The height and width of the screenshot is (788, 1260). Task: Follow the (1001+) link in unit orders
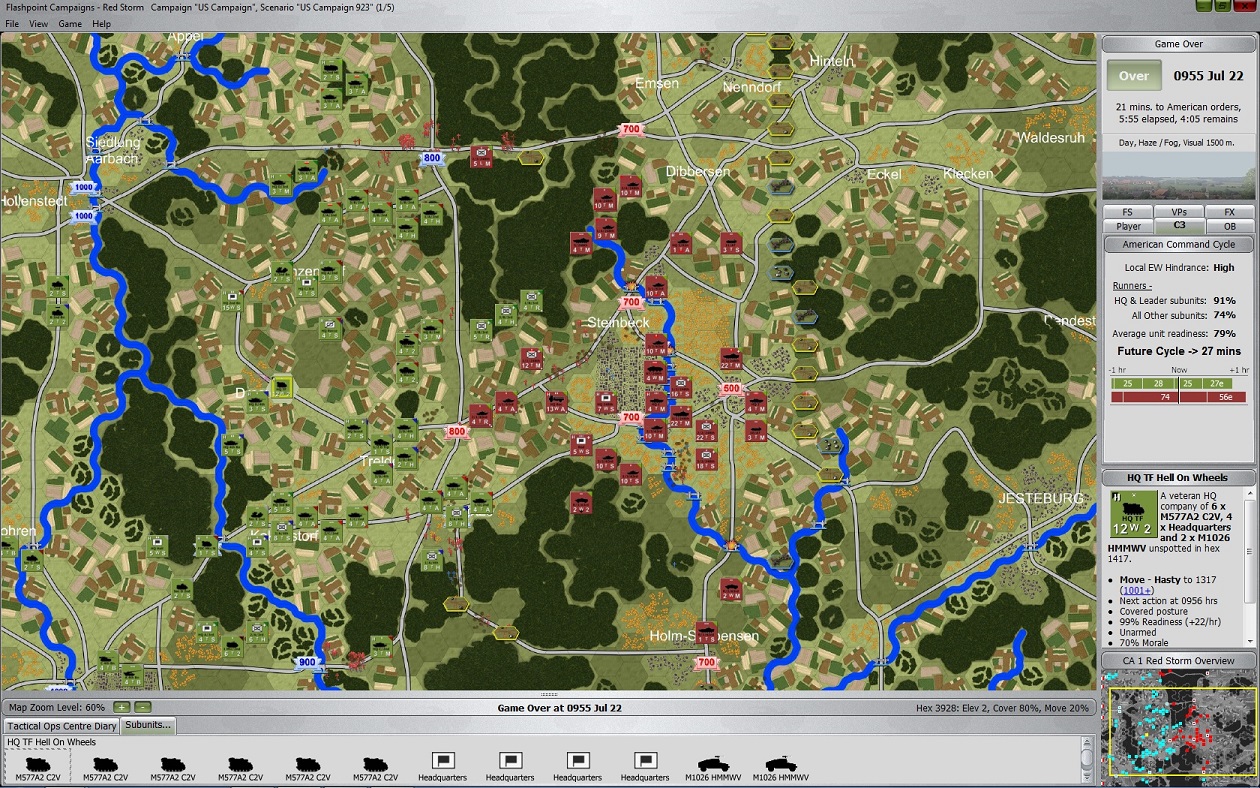(x=1139, y=590)
